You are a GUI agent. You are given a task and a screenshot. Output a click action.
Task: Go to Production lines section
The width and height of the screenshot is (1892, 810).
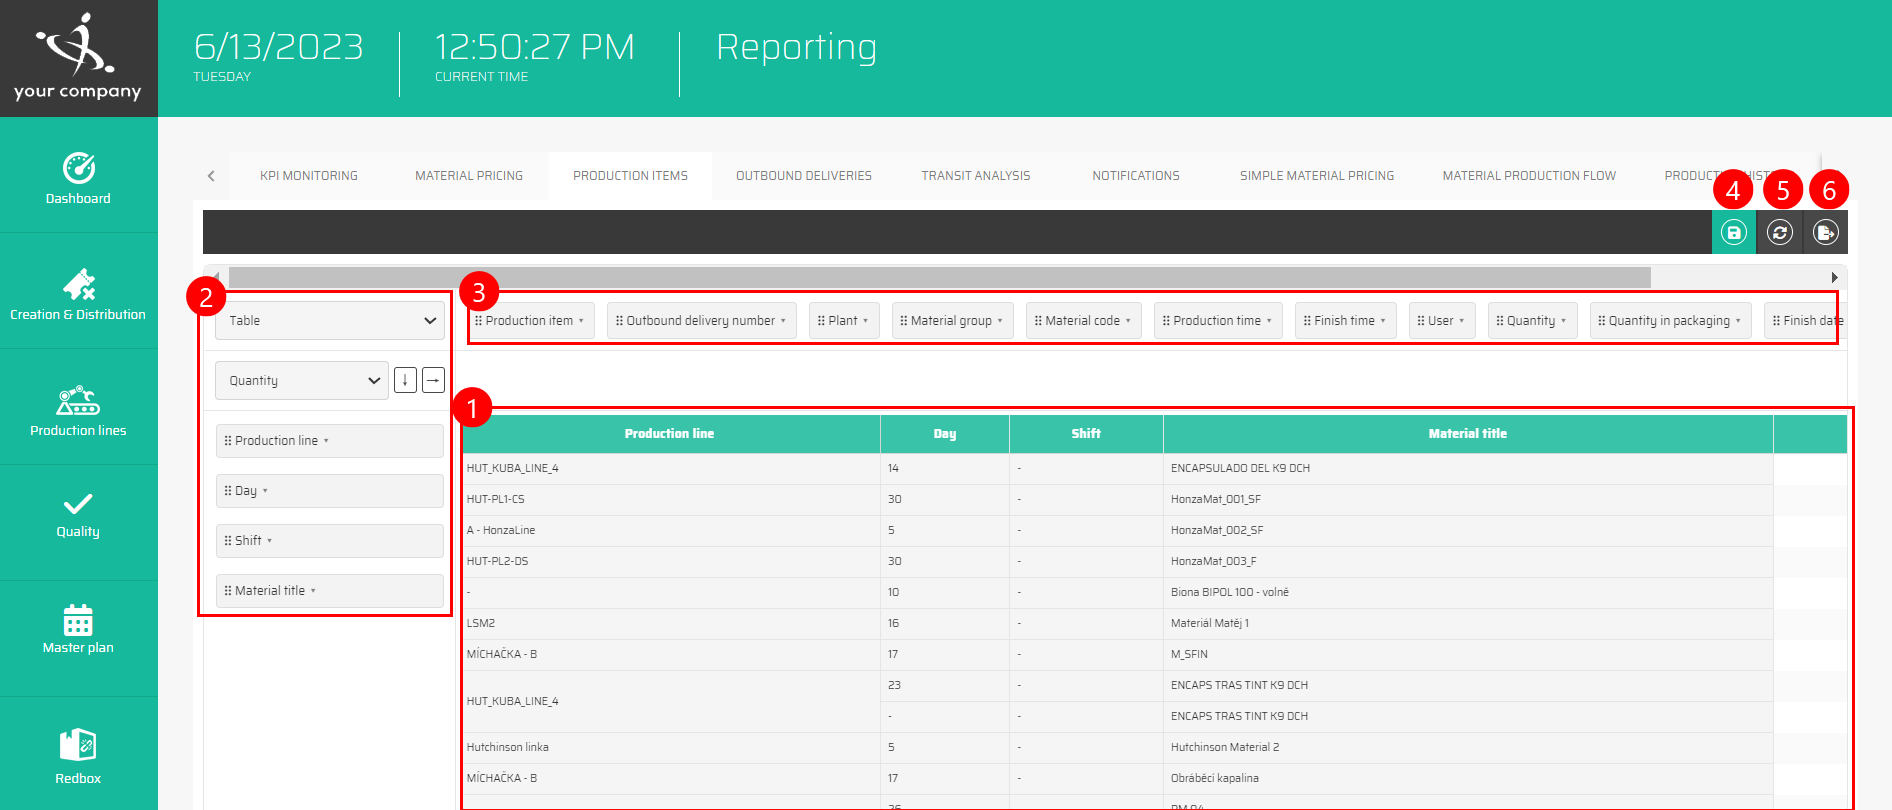pos(78,410)
